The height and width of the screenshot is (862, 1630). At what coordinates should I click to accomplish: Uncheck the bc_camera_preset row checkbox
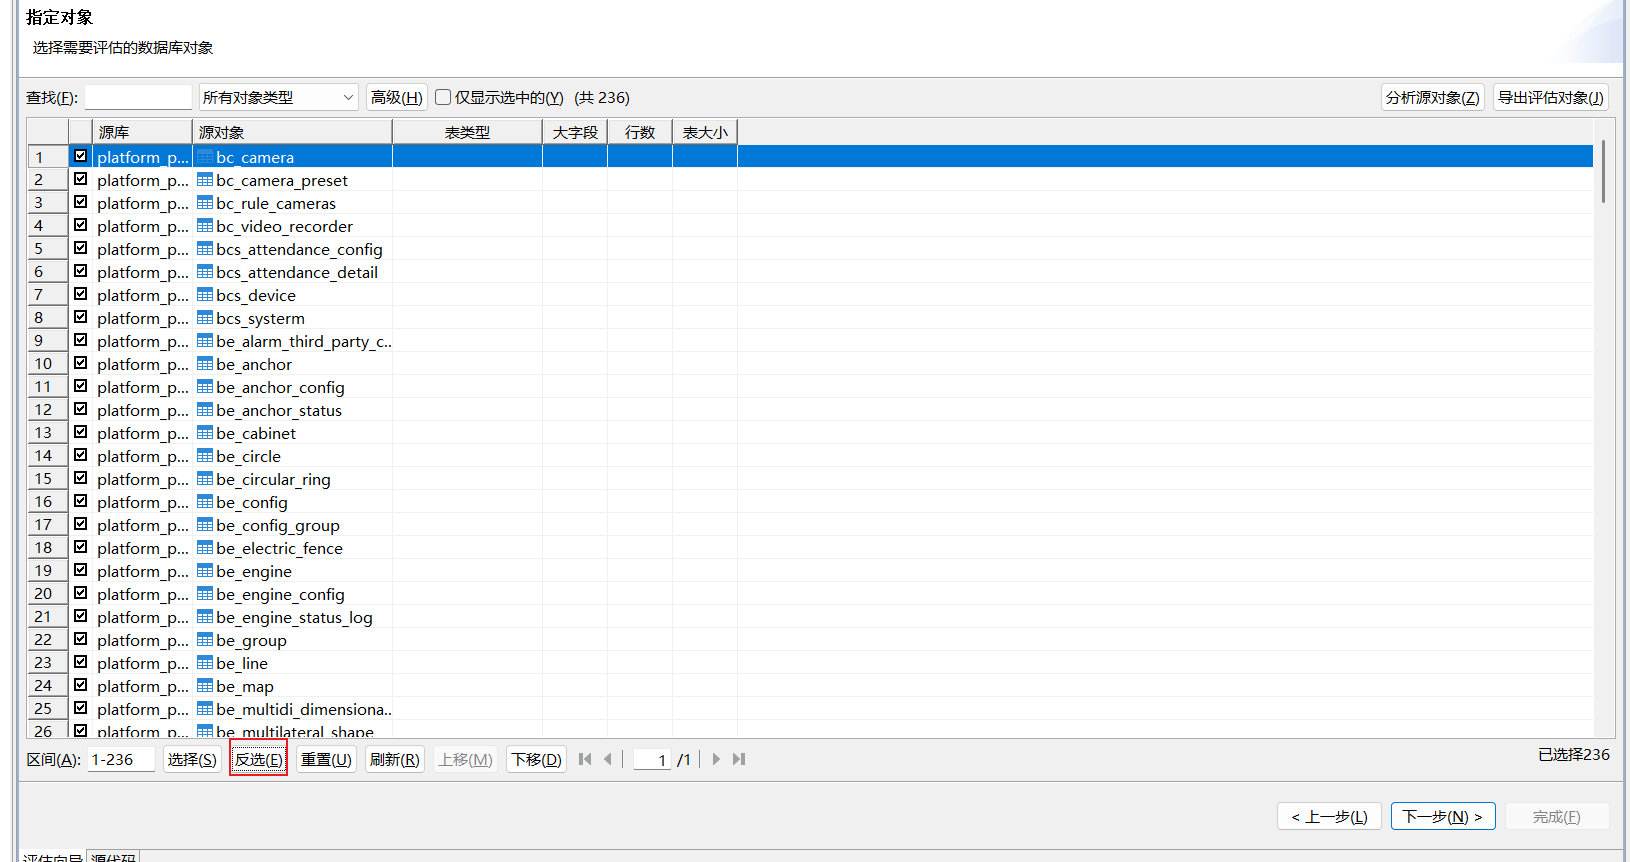tap(80, 179)
